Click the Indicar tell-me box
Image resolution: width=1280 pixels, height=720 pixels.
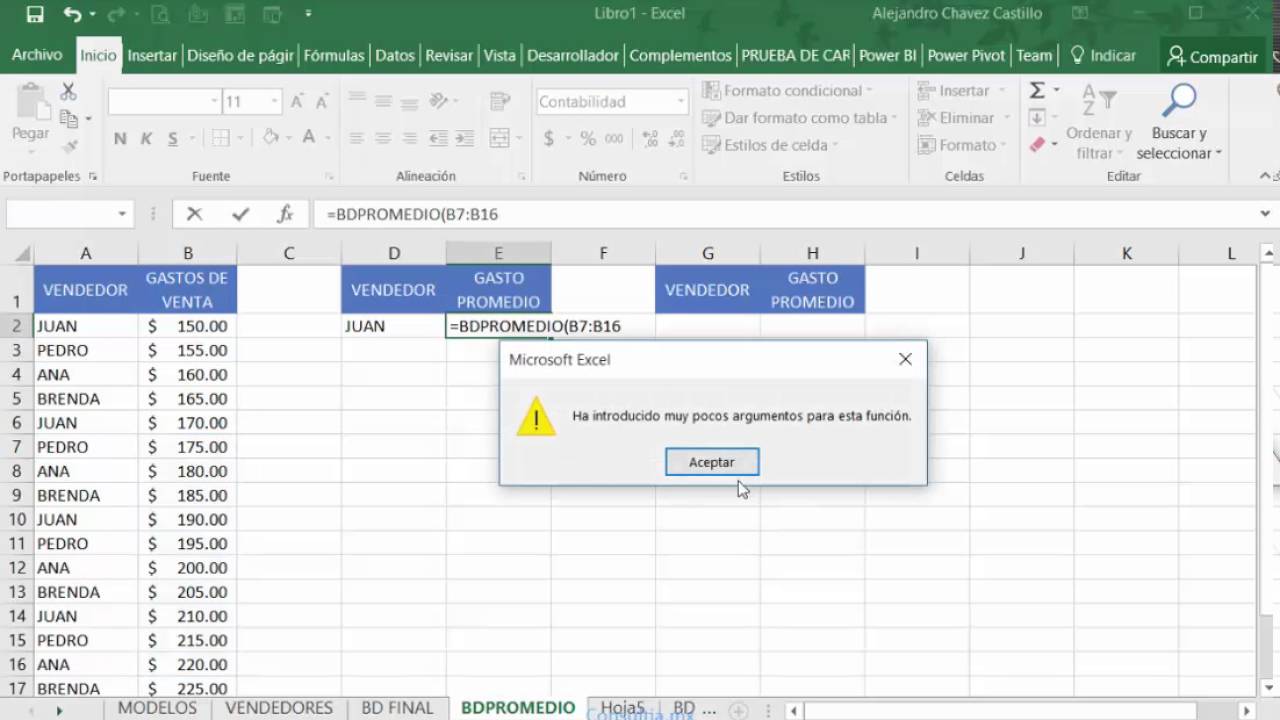[1103, 56]
